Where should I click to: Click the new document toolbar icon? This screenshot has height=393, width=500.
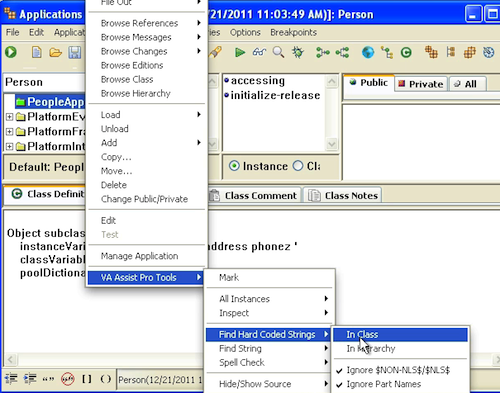point(37,52)
